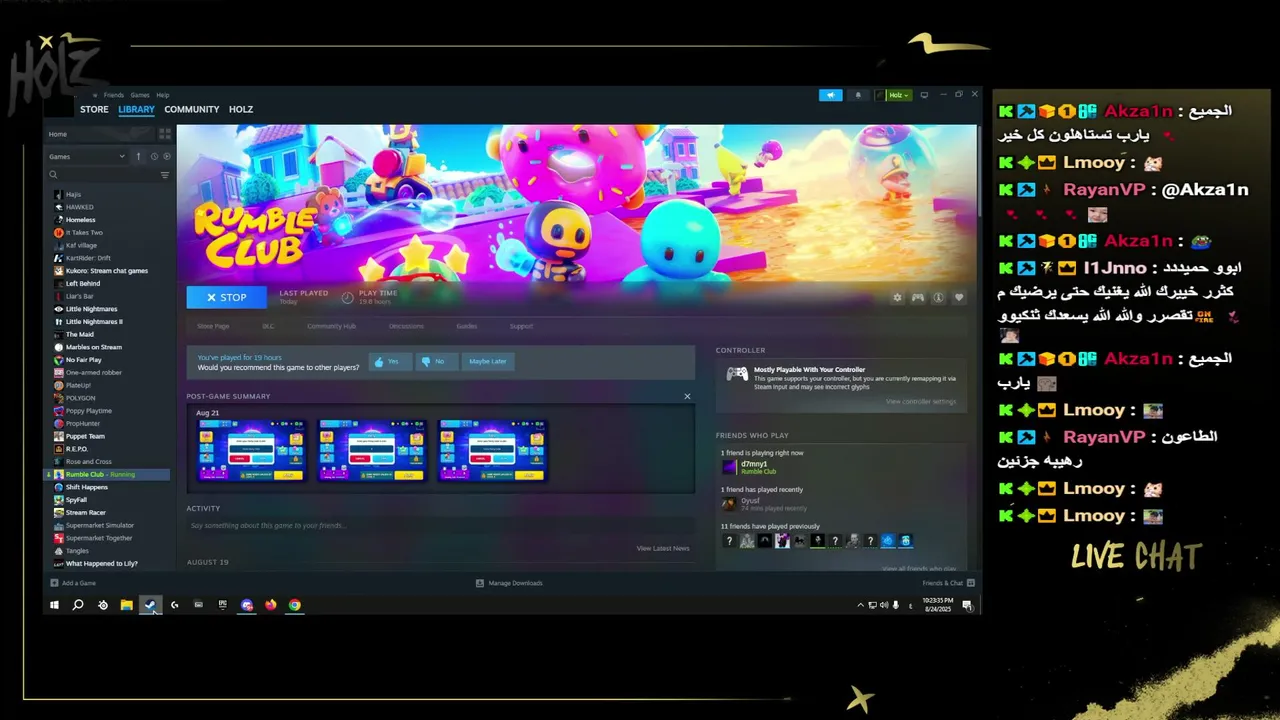This screenshot has height=720, width=1280.
Task: Open the STORE tab
Action: tap(94, 110)
